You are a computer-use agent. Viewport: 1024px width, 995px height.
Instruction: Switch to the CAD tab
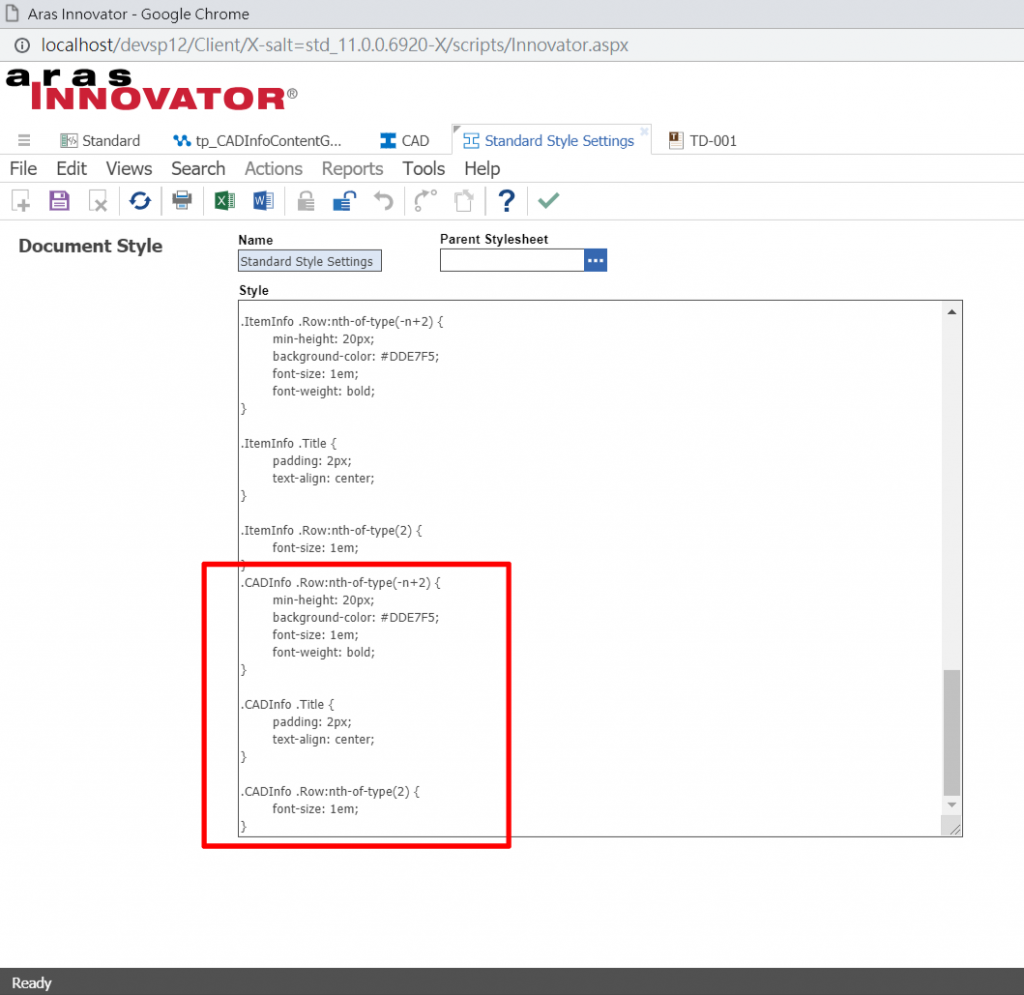pyautogui.click(x=405, y=140)
